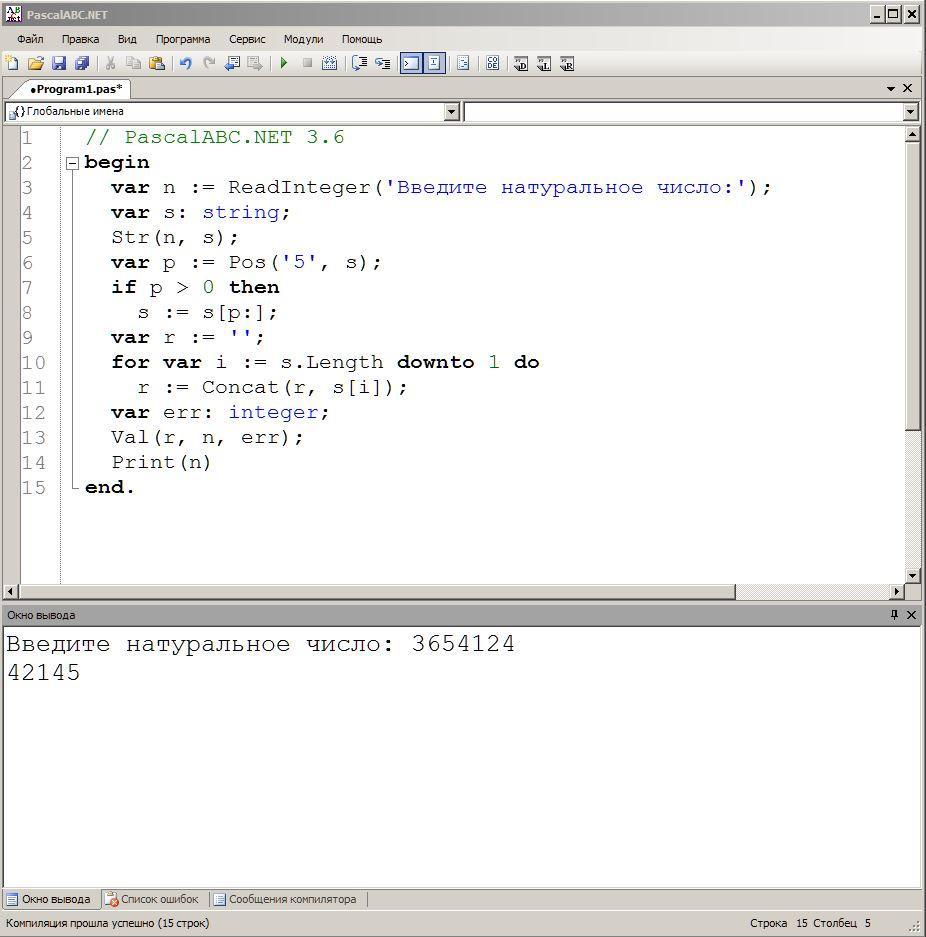This screenshot has width=926, height=937.
Task: Open the 'Сервис' menu
Action: 247,39
